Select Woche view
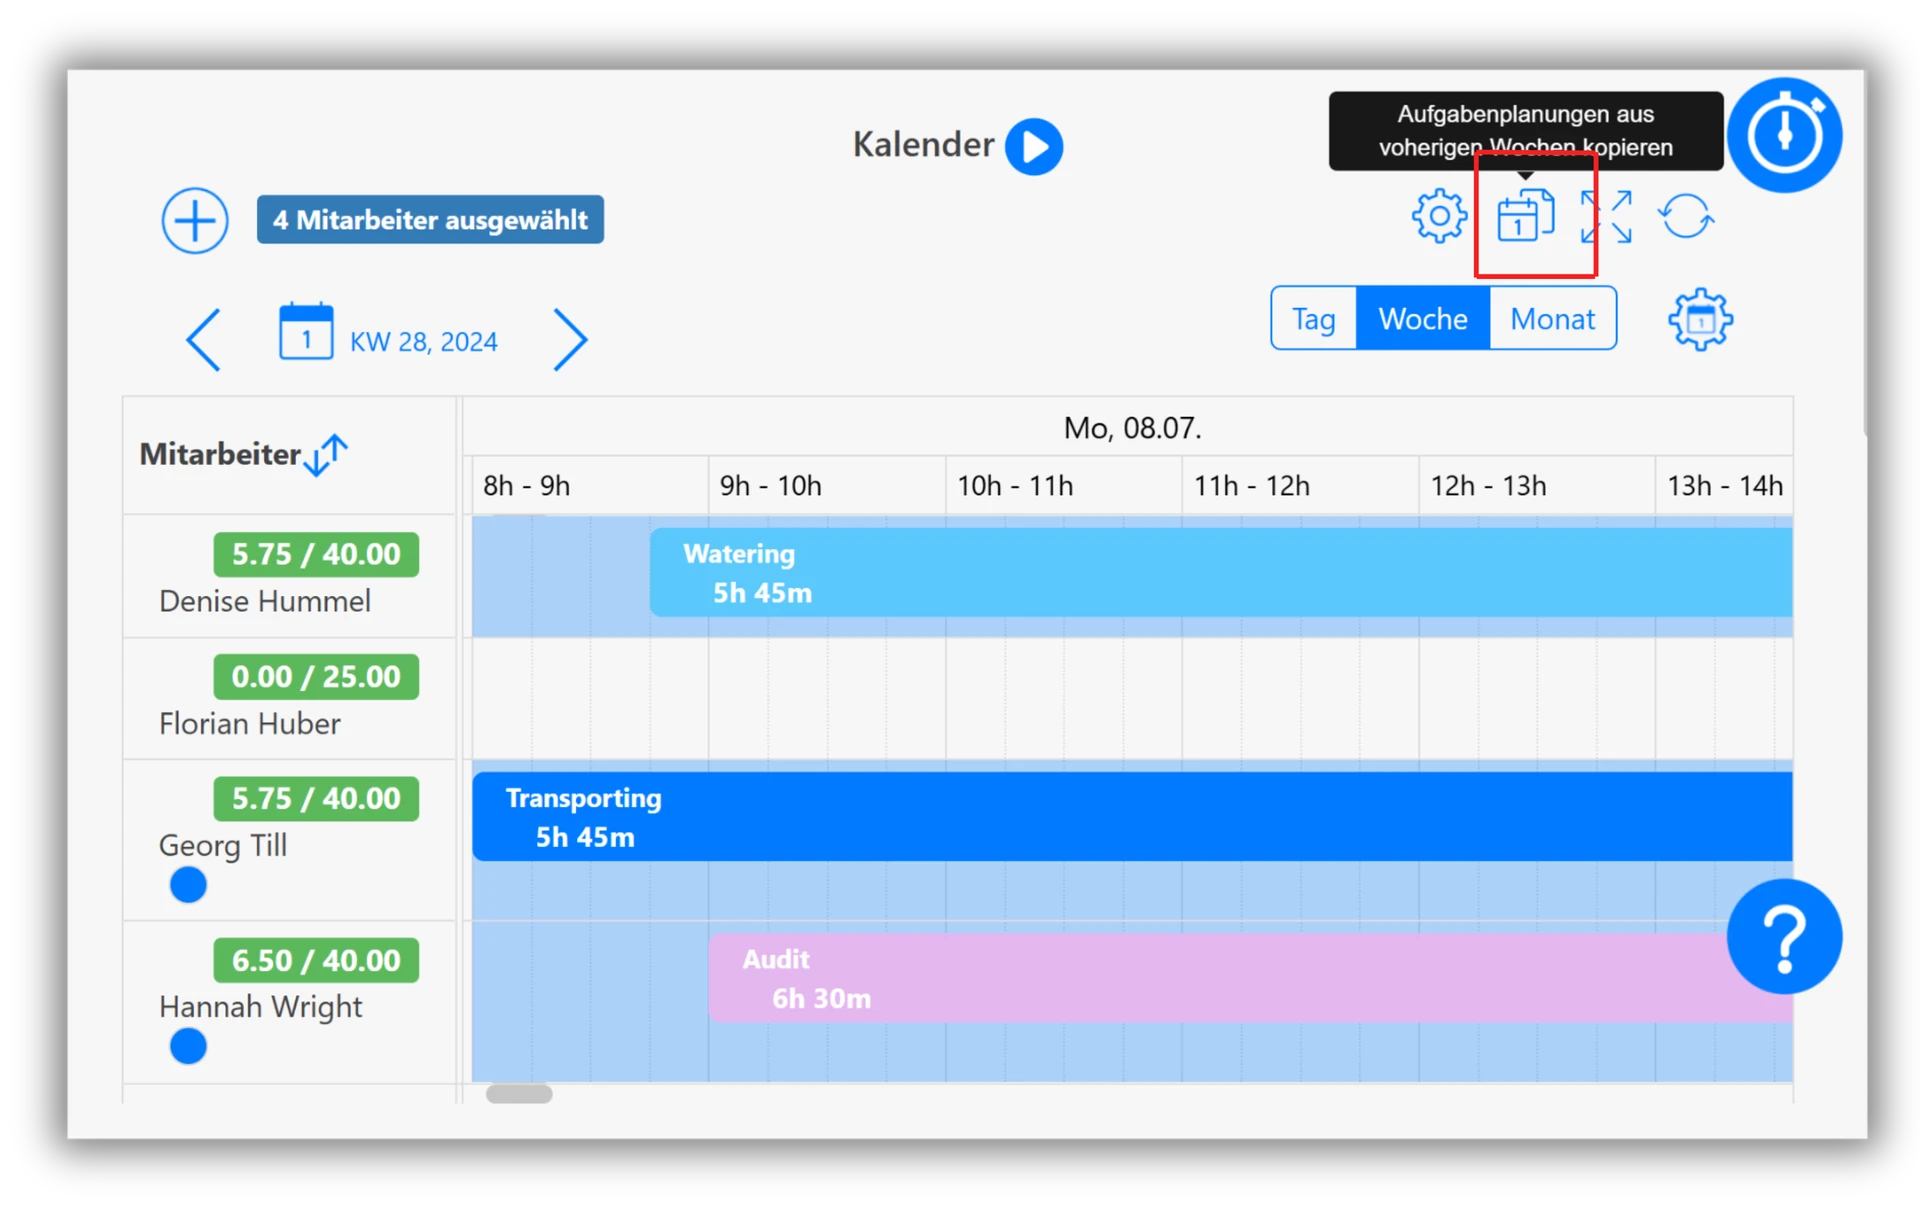Image resolution: width=1920 pixels, height=1211 pixels. click(x=1422, y=319)
